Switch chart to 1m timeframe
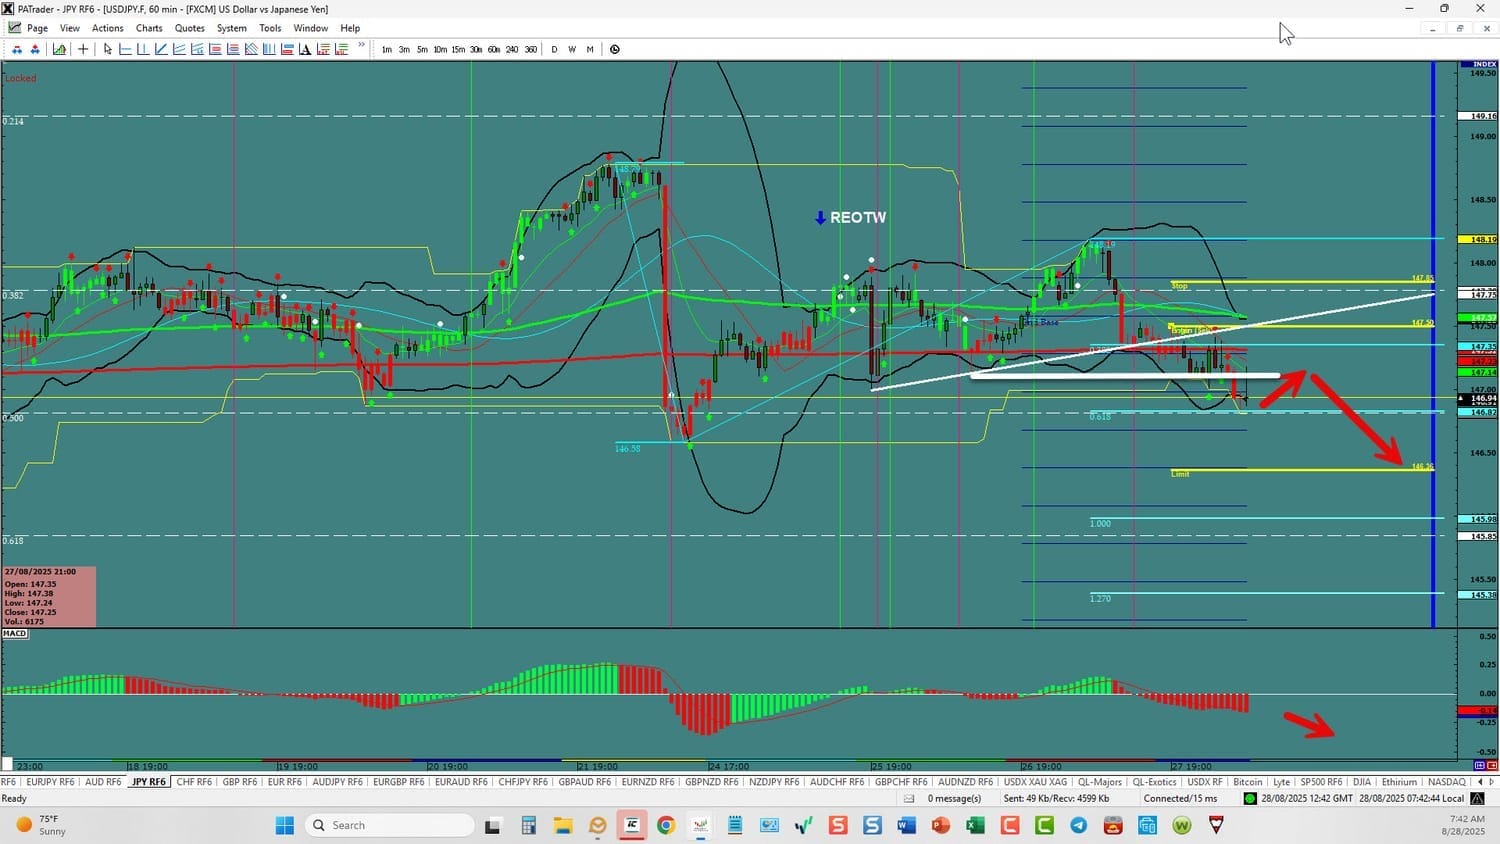This screenshot has height=844, width=1500. pyautogui.click(x=387, y=49)
